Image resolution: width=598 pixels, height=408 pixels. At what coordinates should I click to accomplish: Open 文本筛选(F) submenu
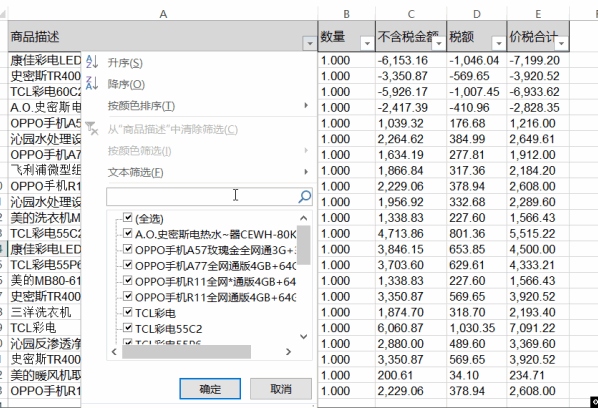point(135,172)
